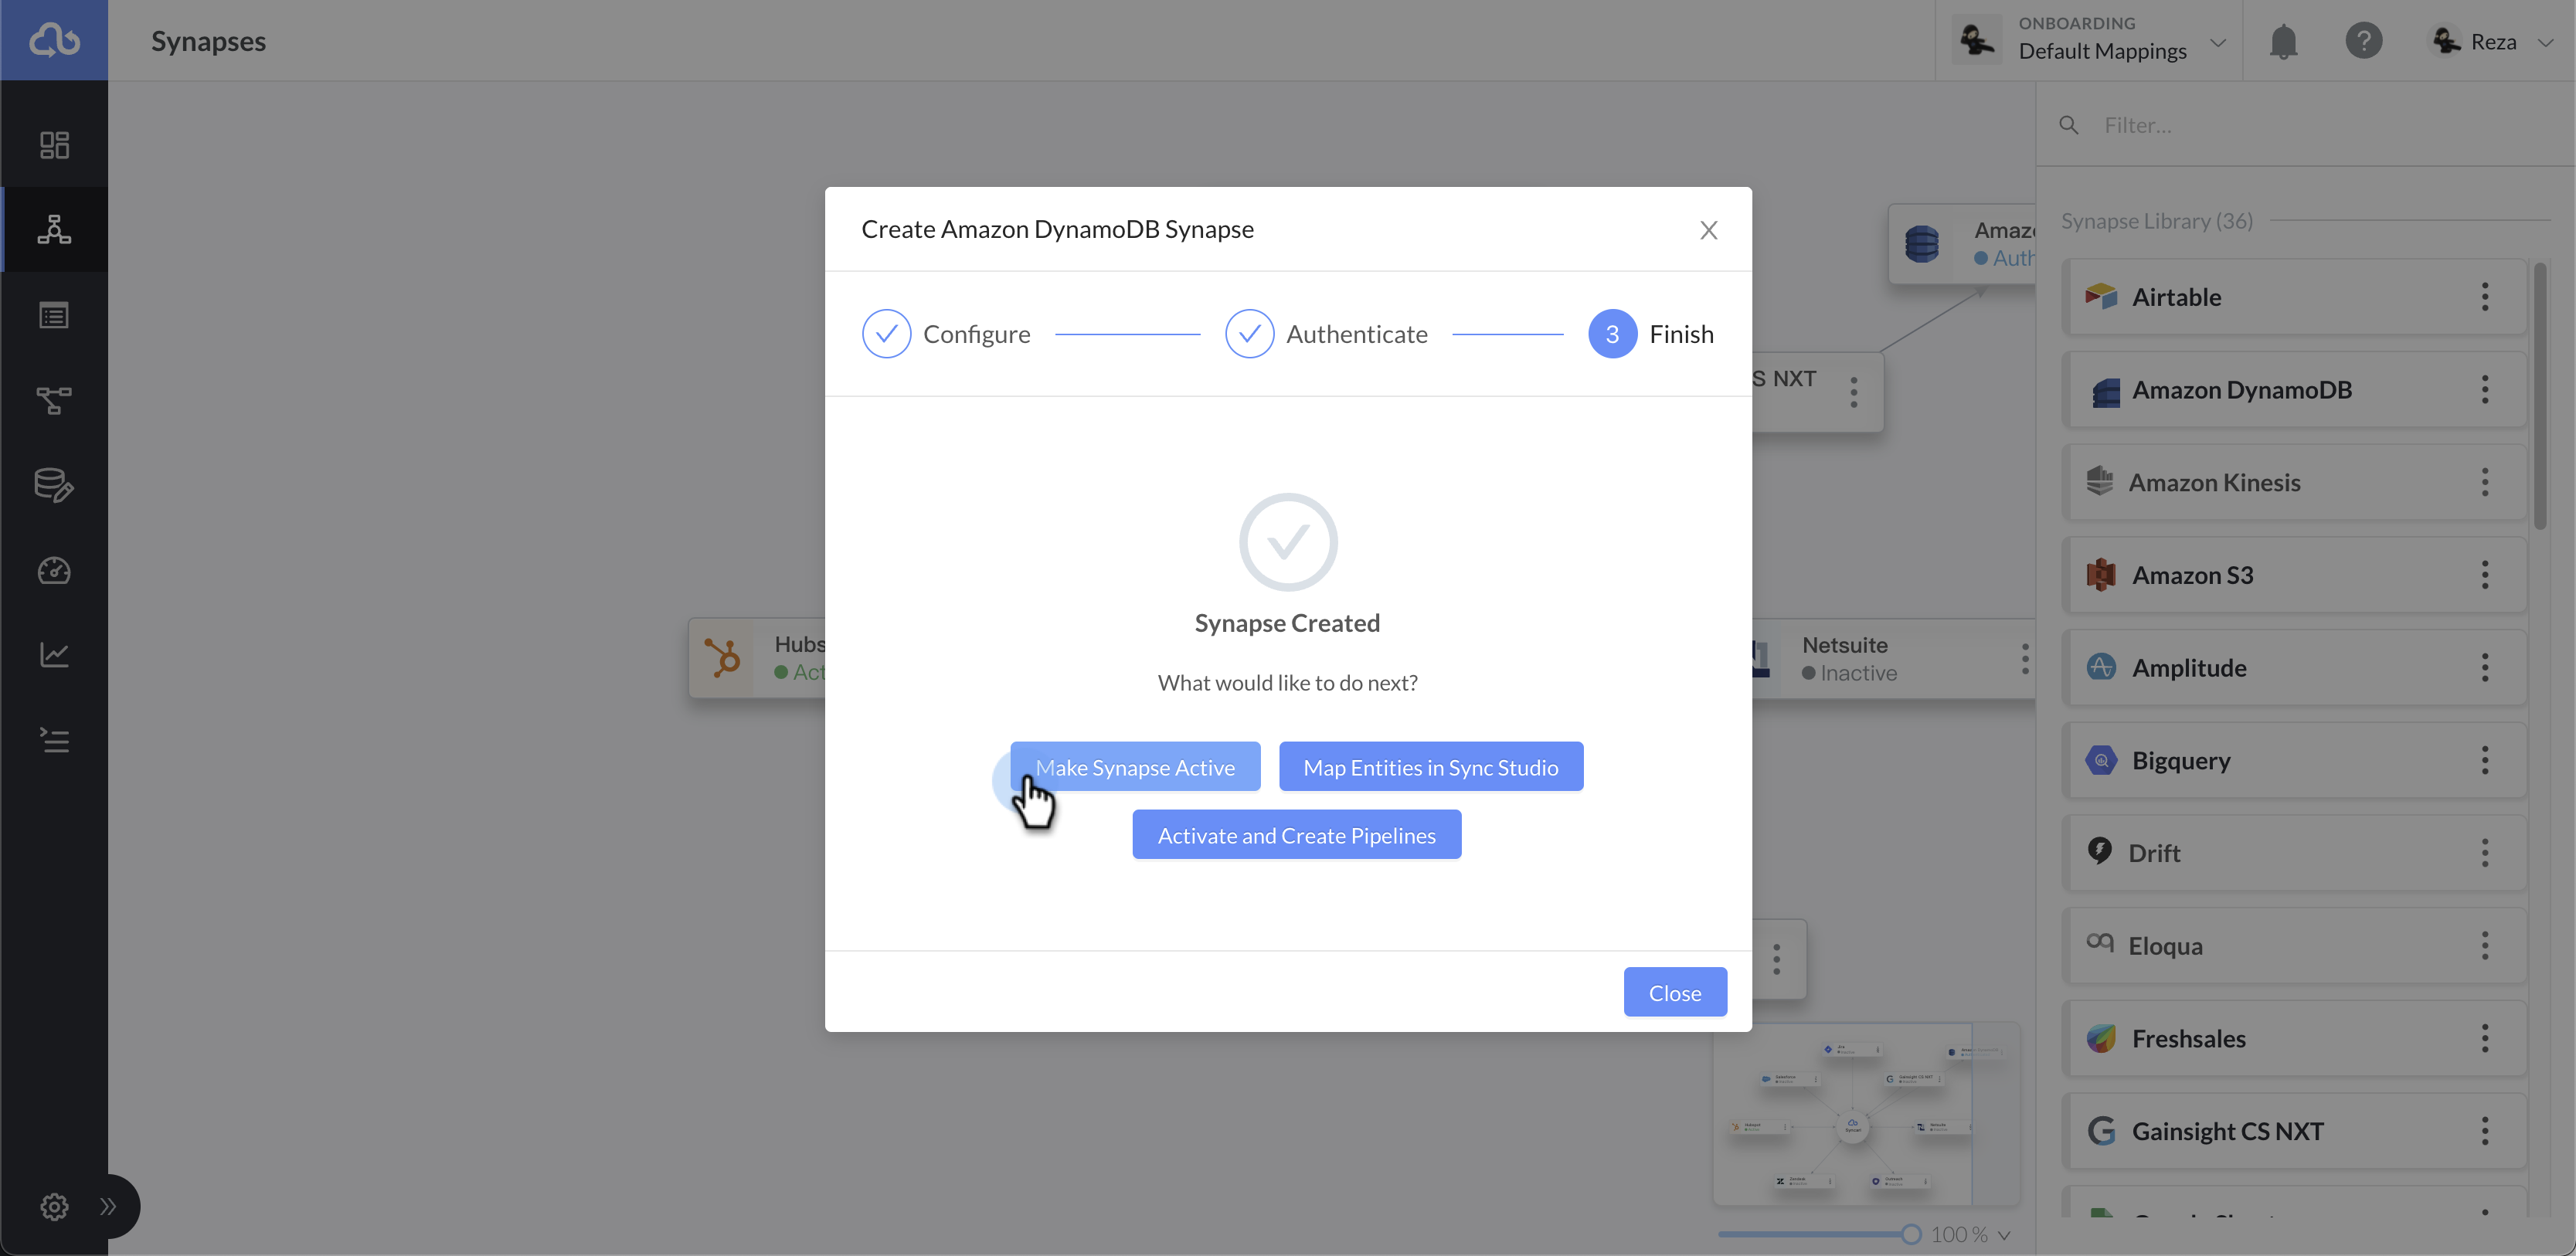Viewport: 2576px width, 1256px height.
Task: Select Bigquery in Synapse Library
Action: (x=2295, y=760)
